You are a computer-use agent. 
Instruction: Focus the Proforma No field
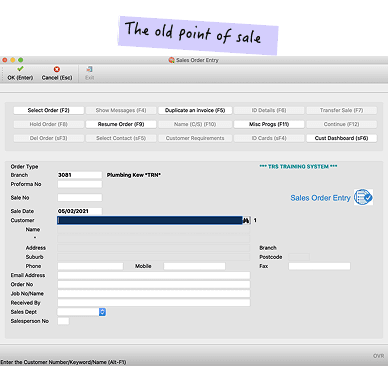pyautogui.click(x=80, y=184)
